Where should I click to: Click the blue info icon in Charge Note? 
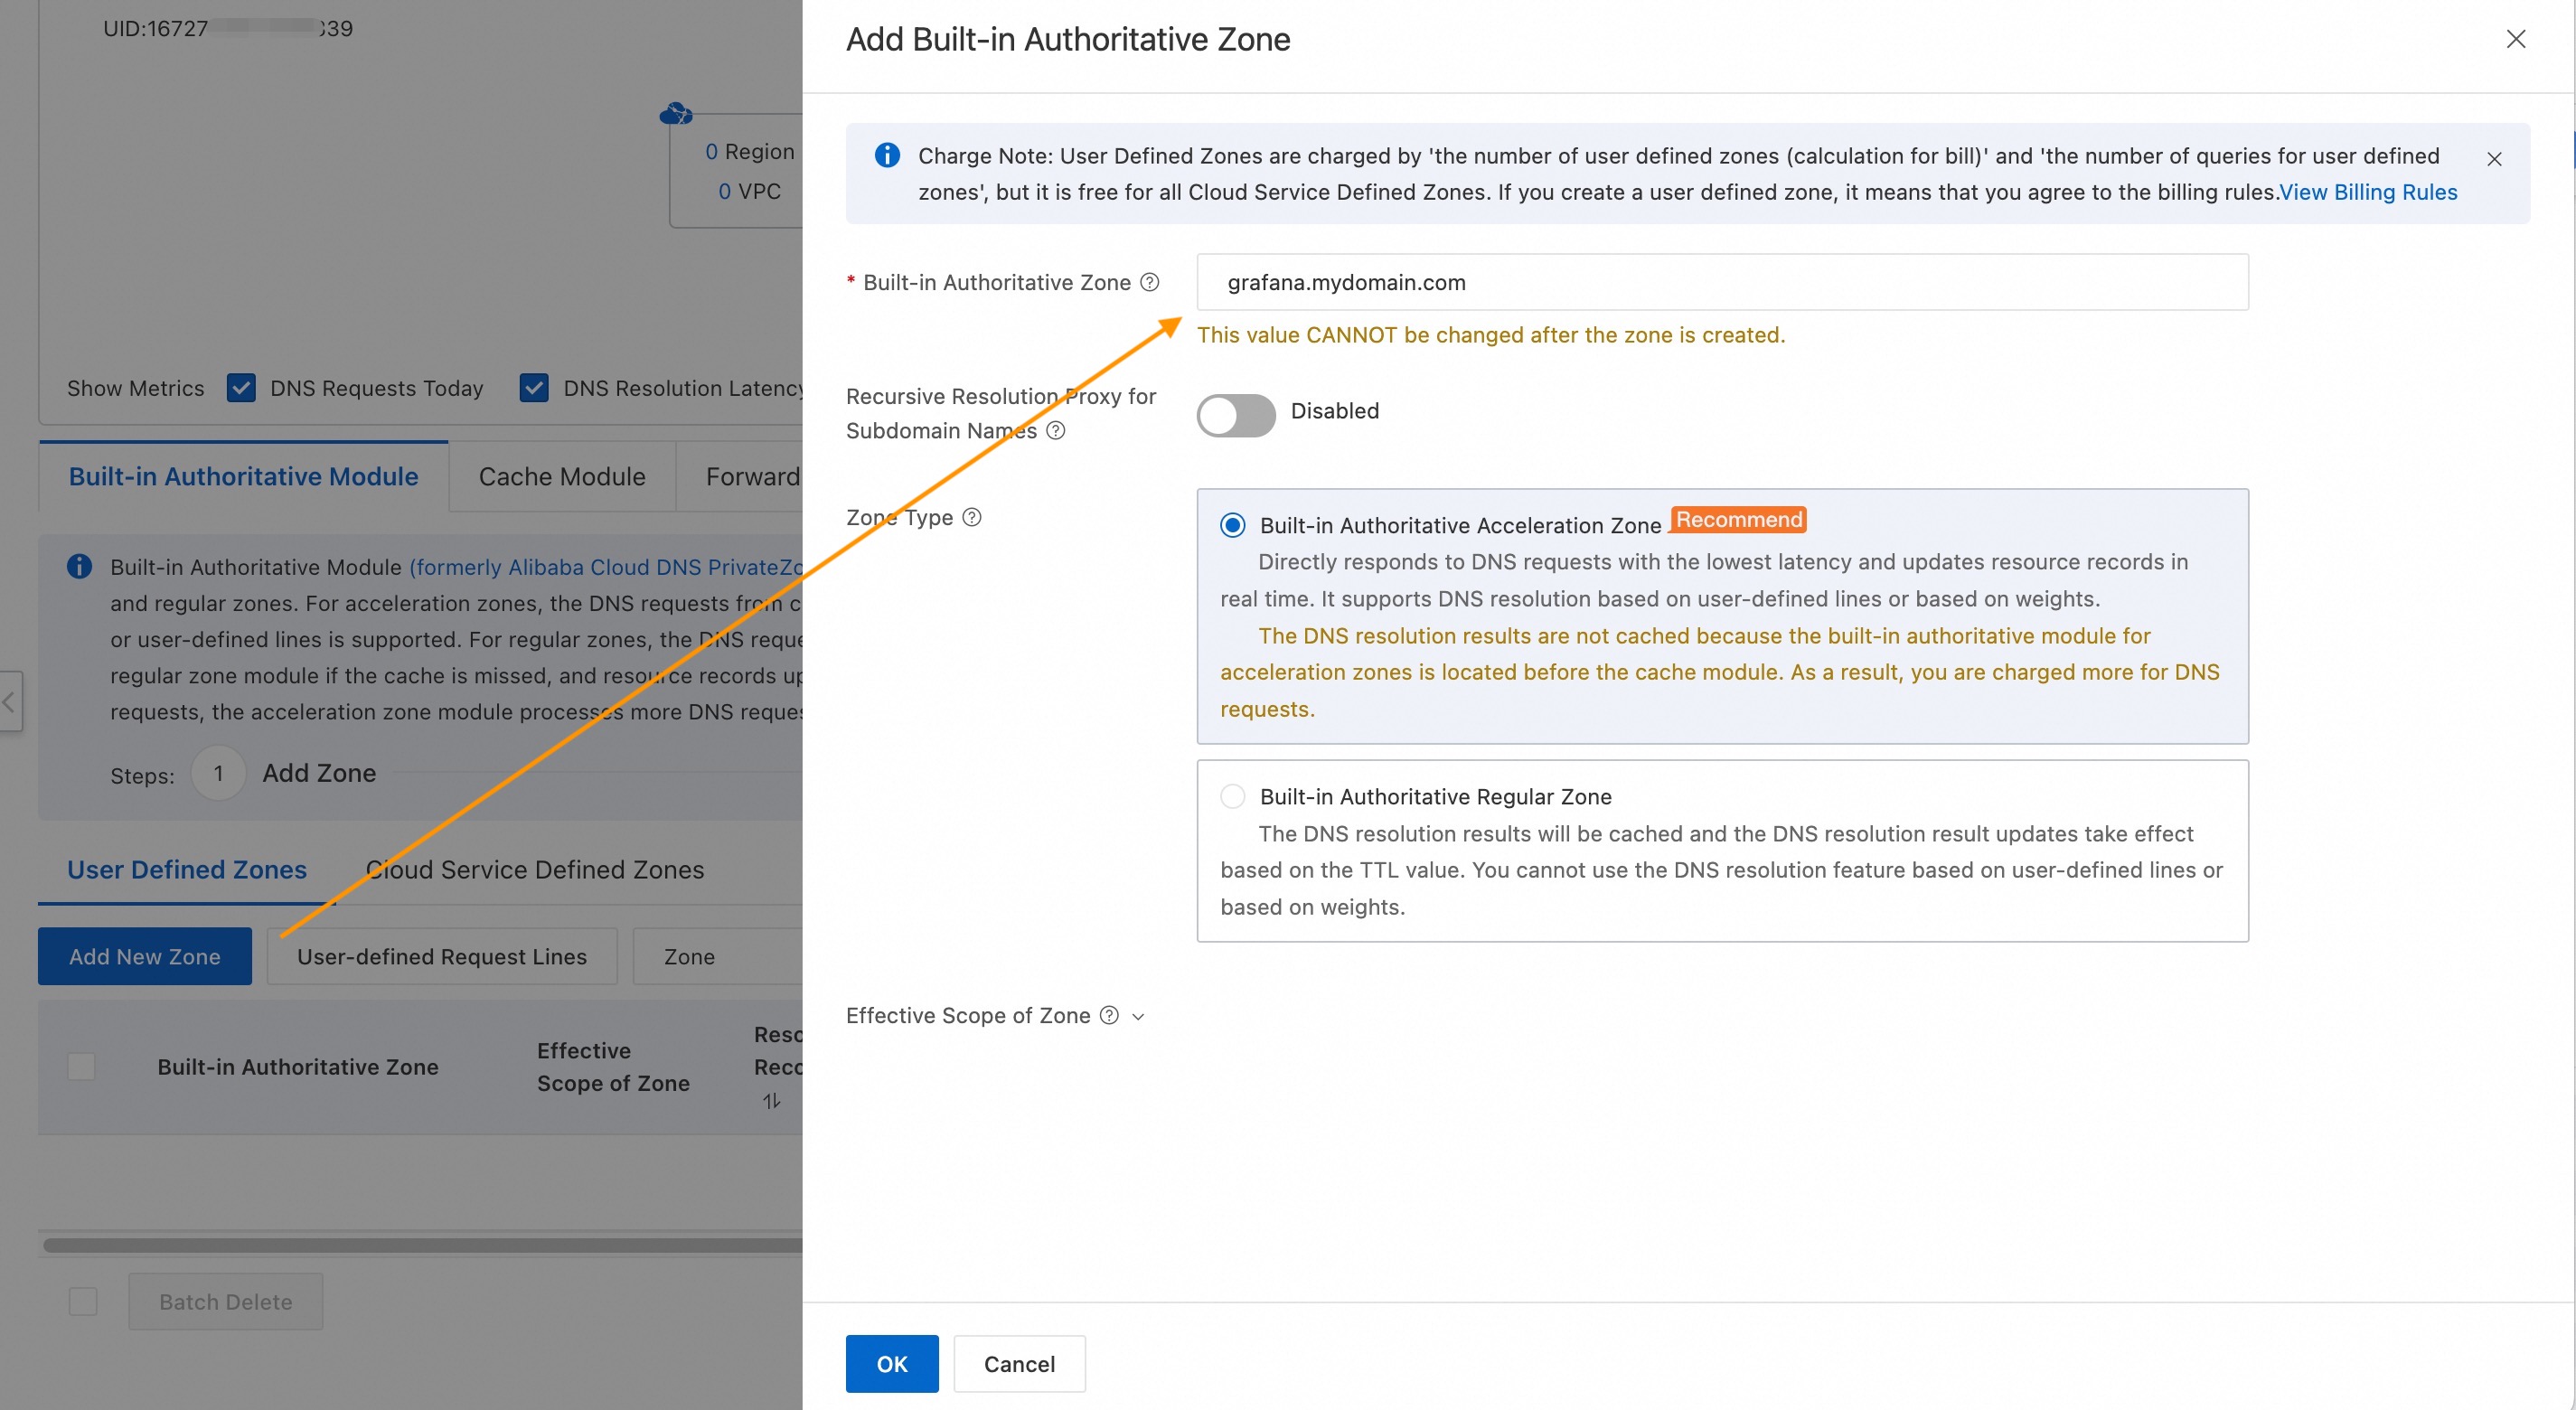coord(886,155)
